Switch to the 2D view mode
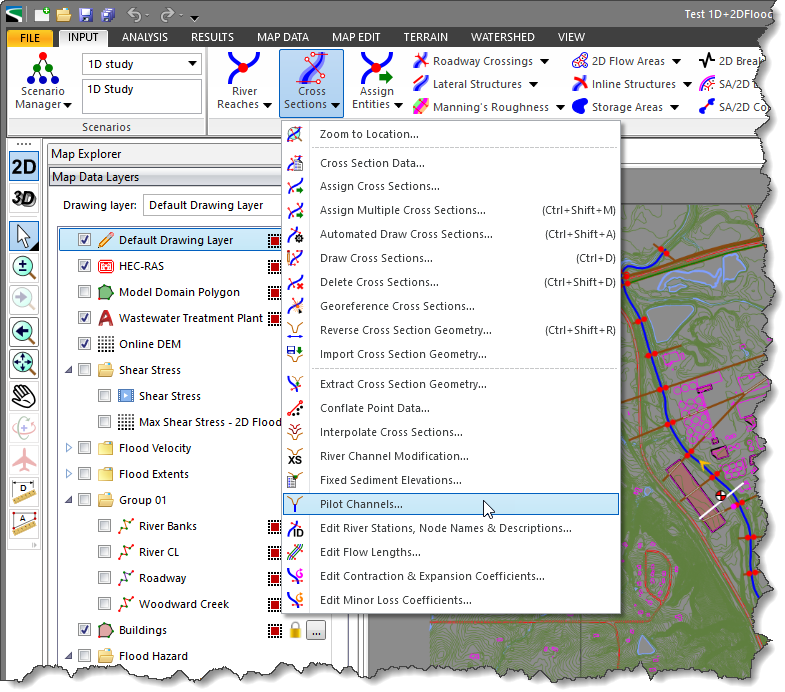 click(x=24, y=167)
